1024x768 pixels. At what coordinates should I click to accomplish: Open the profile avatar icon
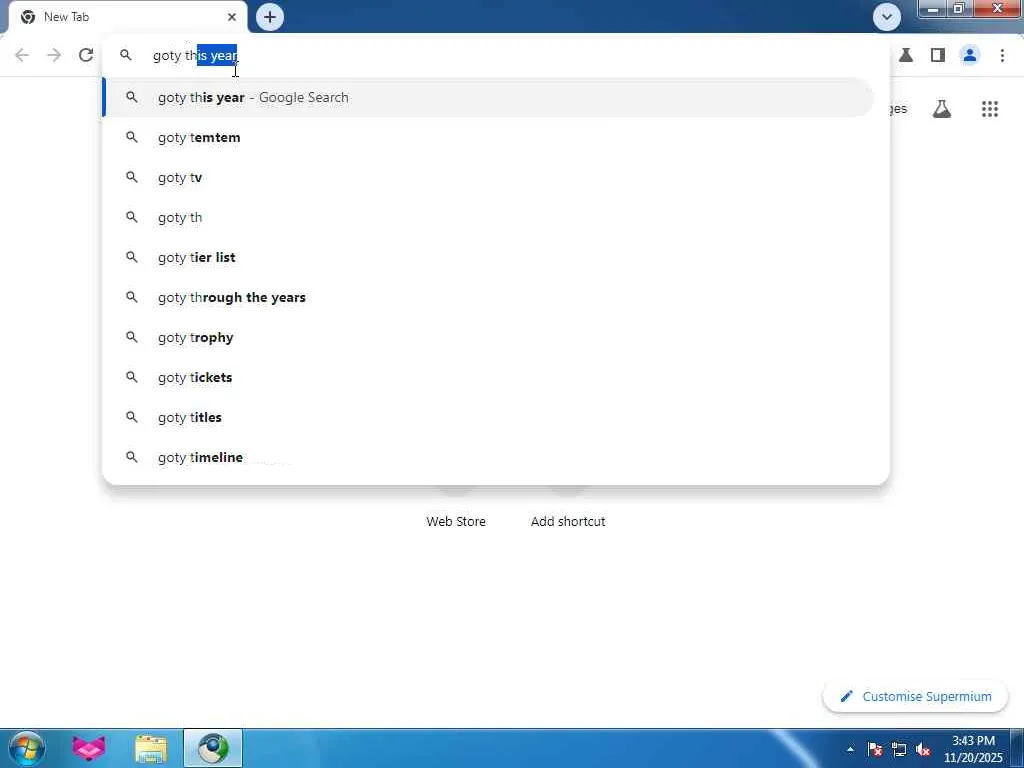(x=970, y=56)
